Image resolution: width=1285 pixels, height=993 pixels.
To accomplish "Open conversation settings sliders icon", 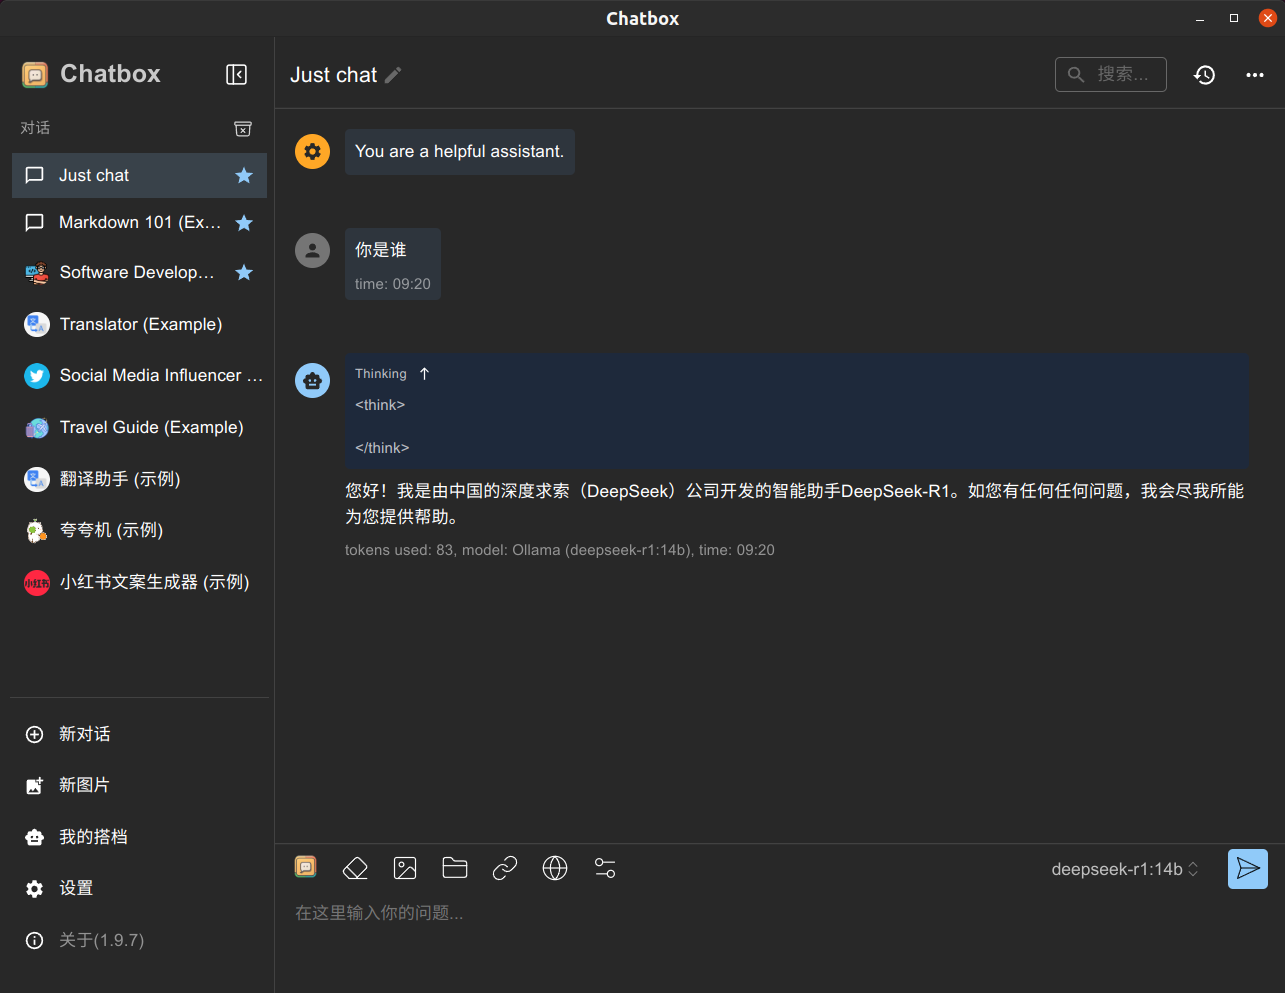I will pos(605,868).
